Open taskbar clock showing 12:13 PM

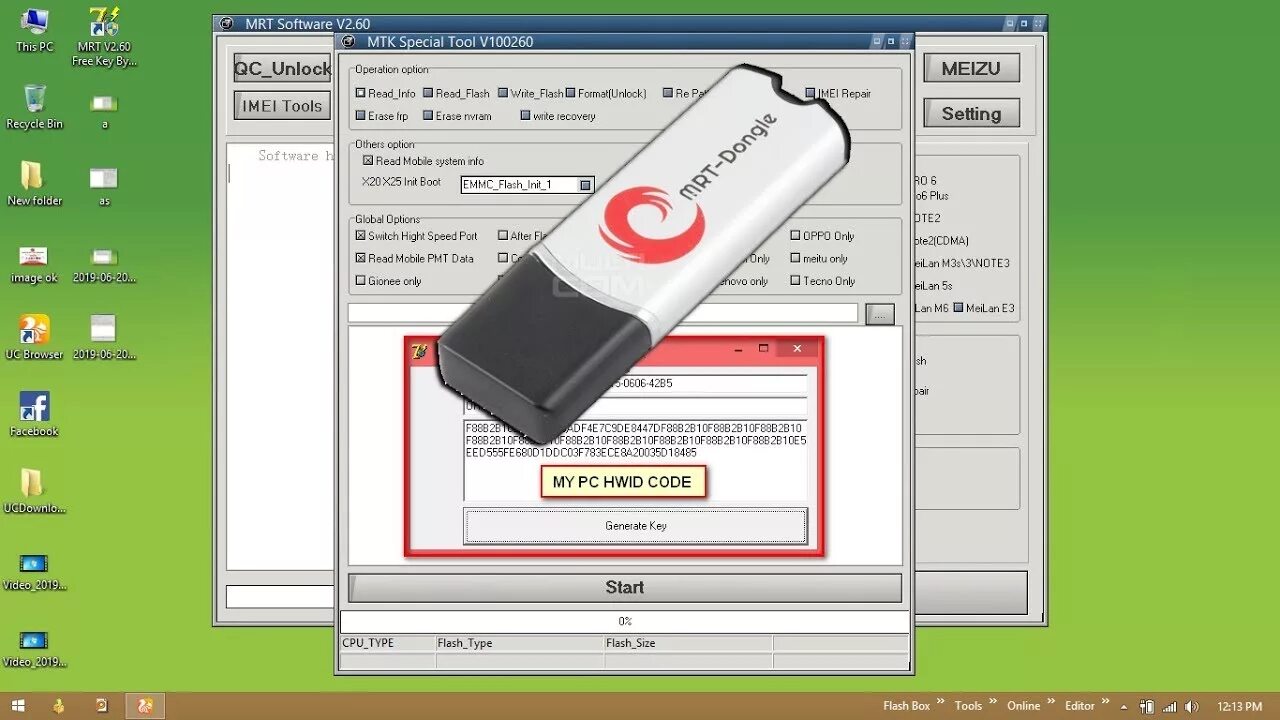coord(1240,706)
